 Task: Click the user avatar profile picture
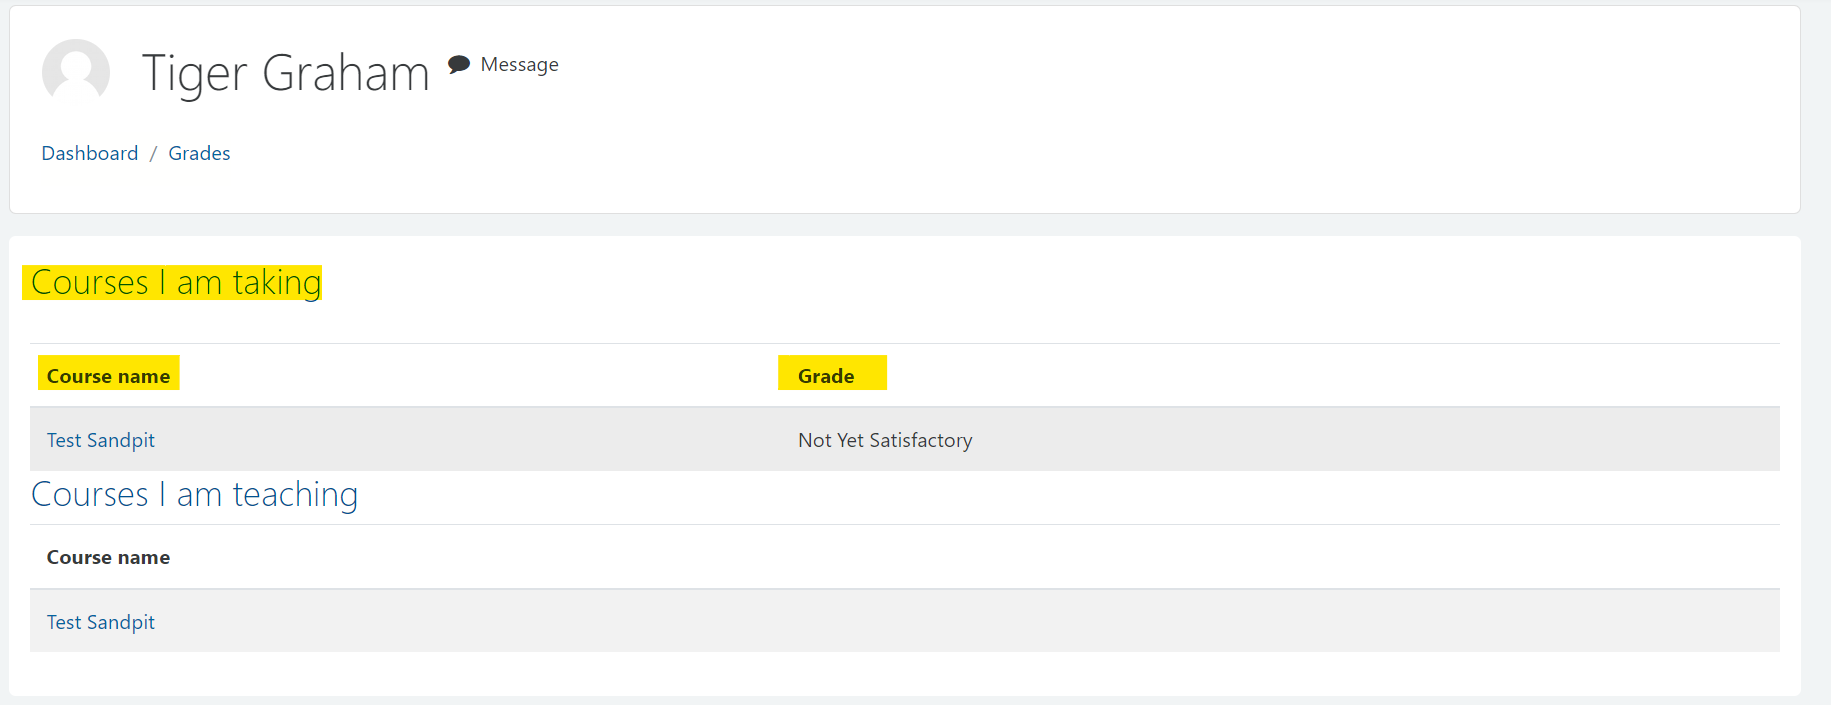pos(76,72)
